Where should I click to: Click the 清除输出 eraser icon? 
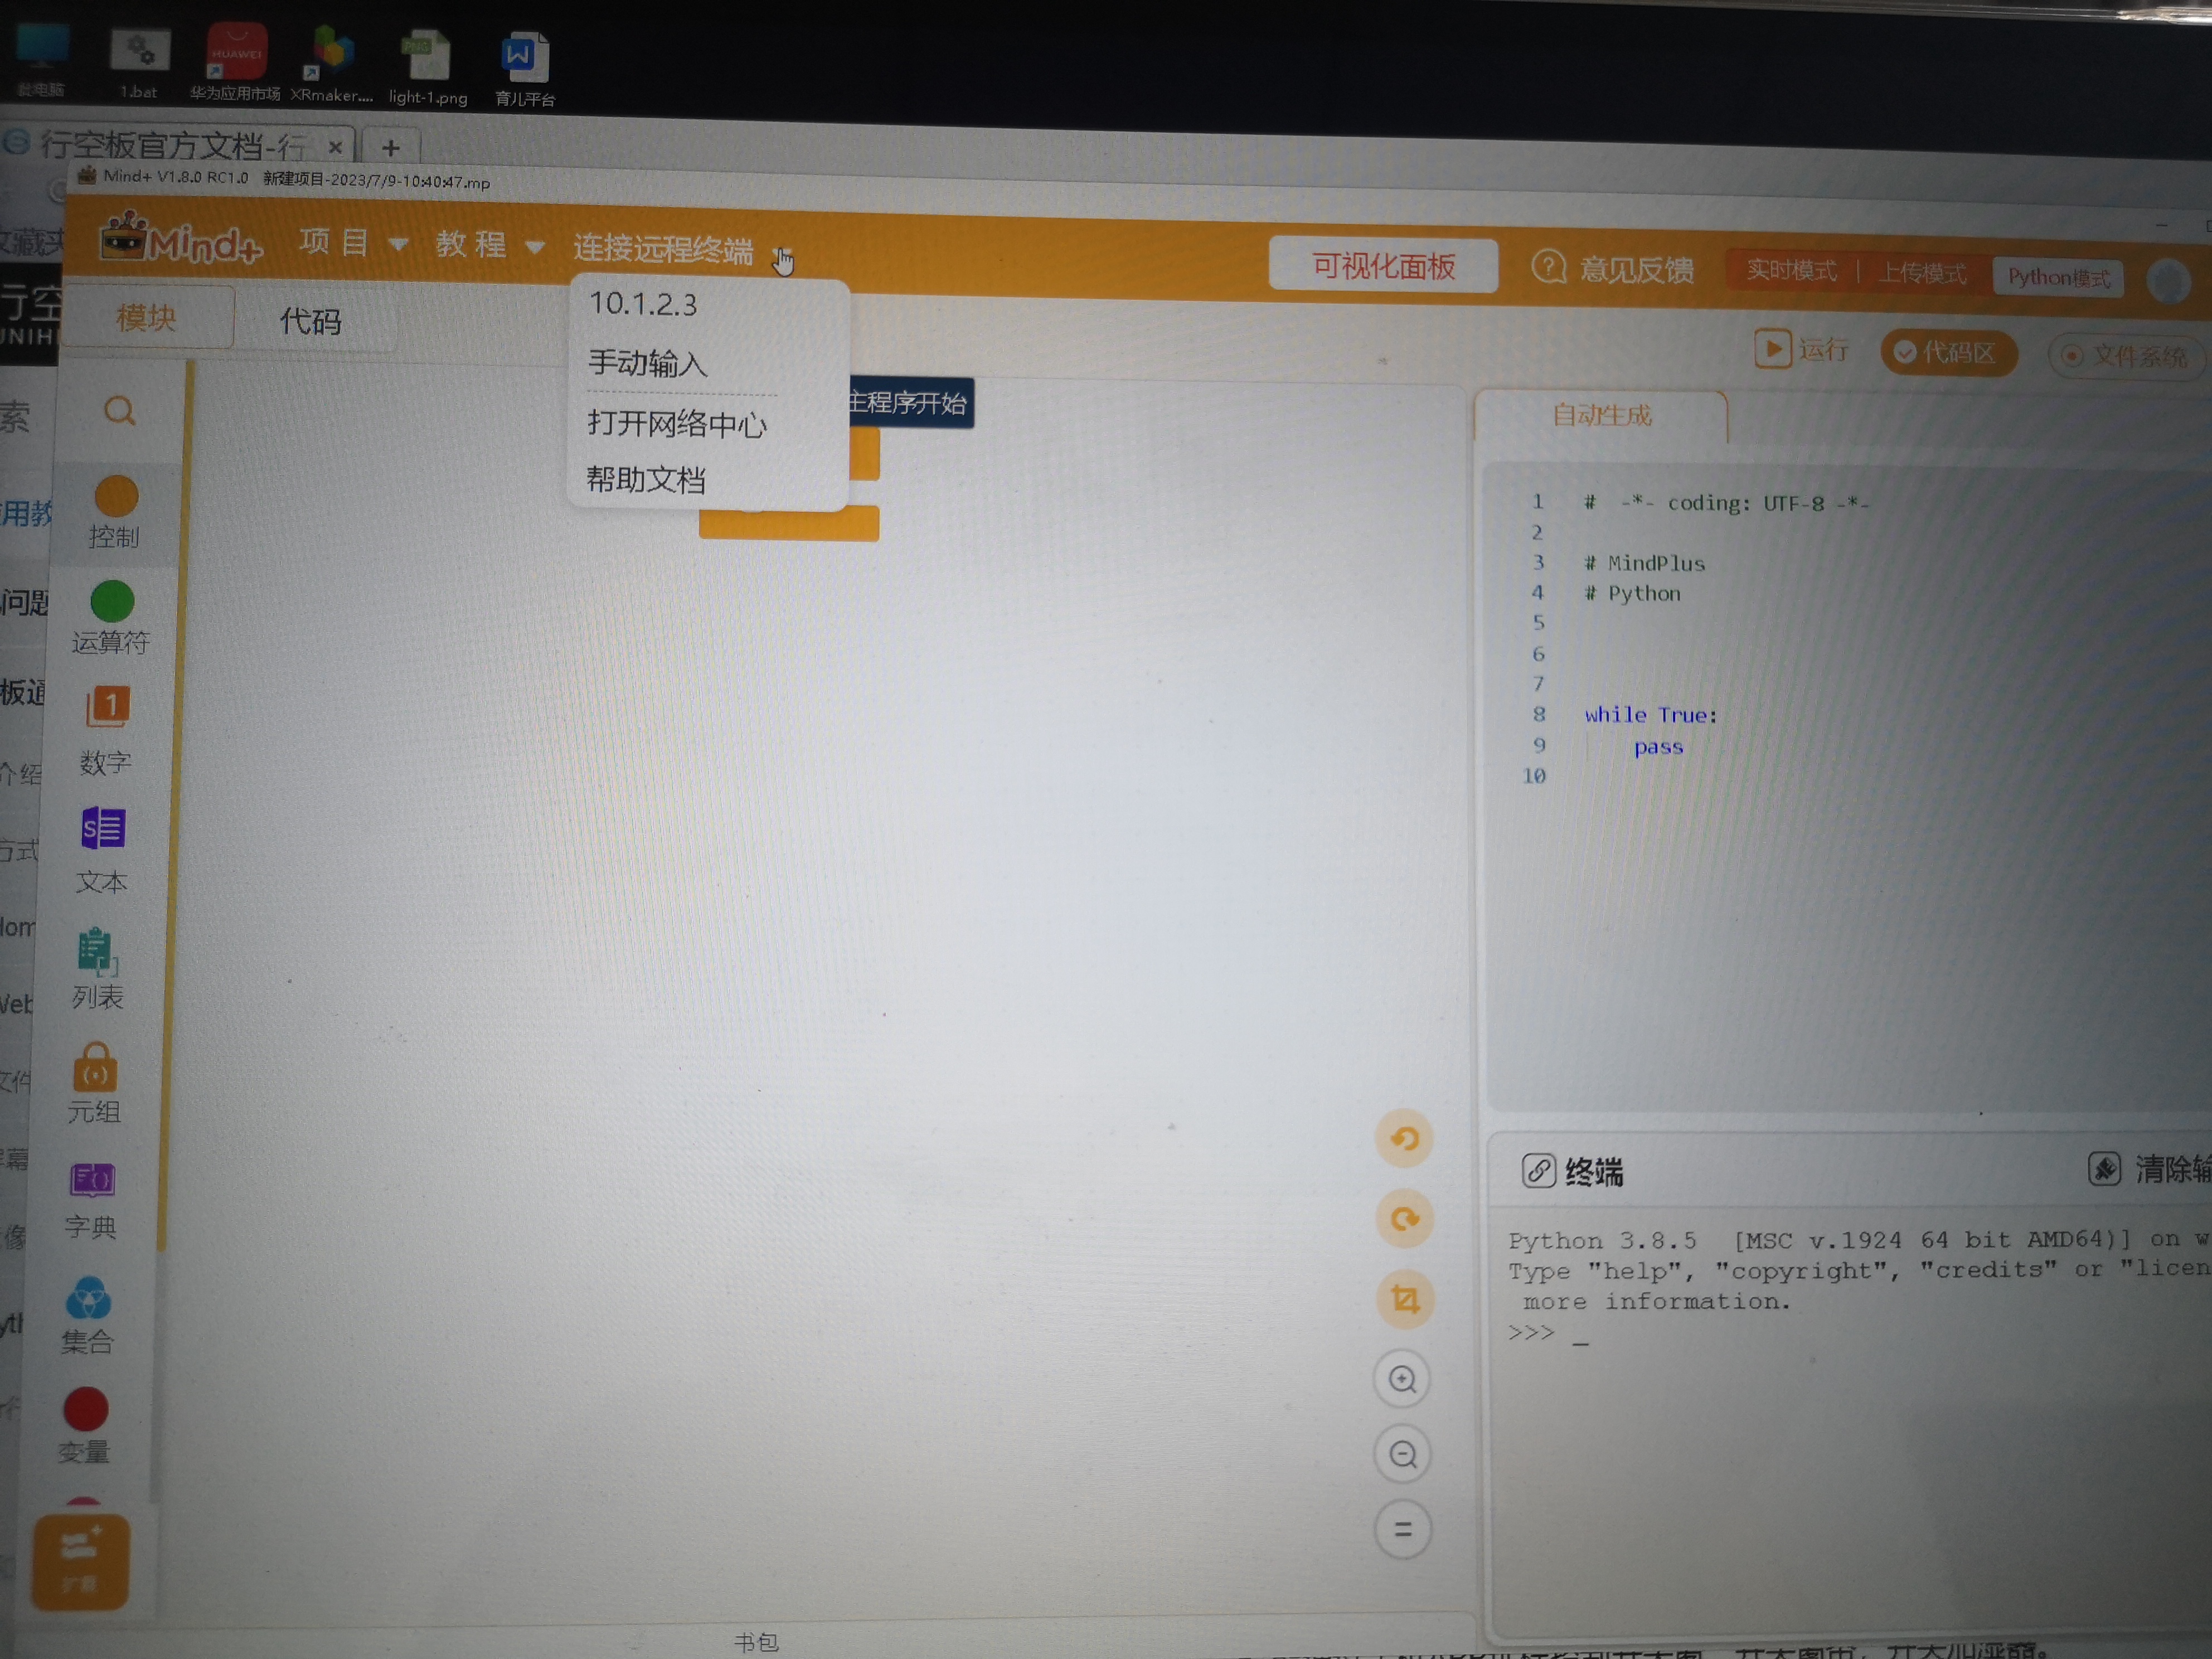pyautogui.click(x=2104, y=1168)
